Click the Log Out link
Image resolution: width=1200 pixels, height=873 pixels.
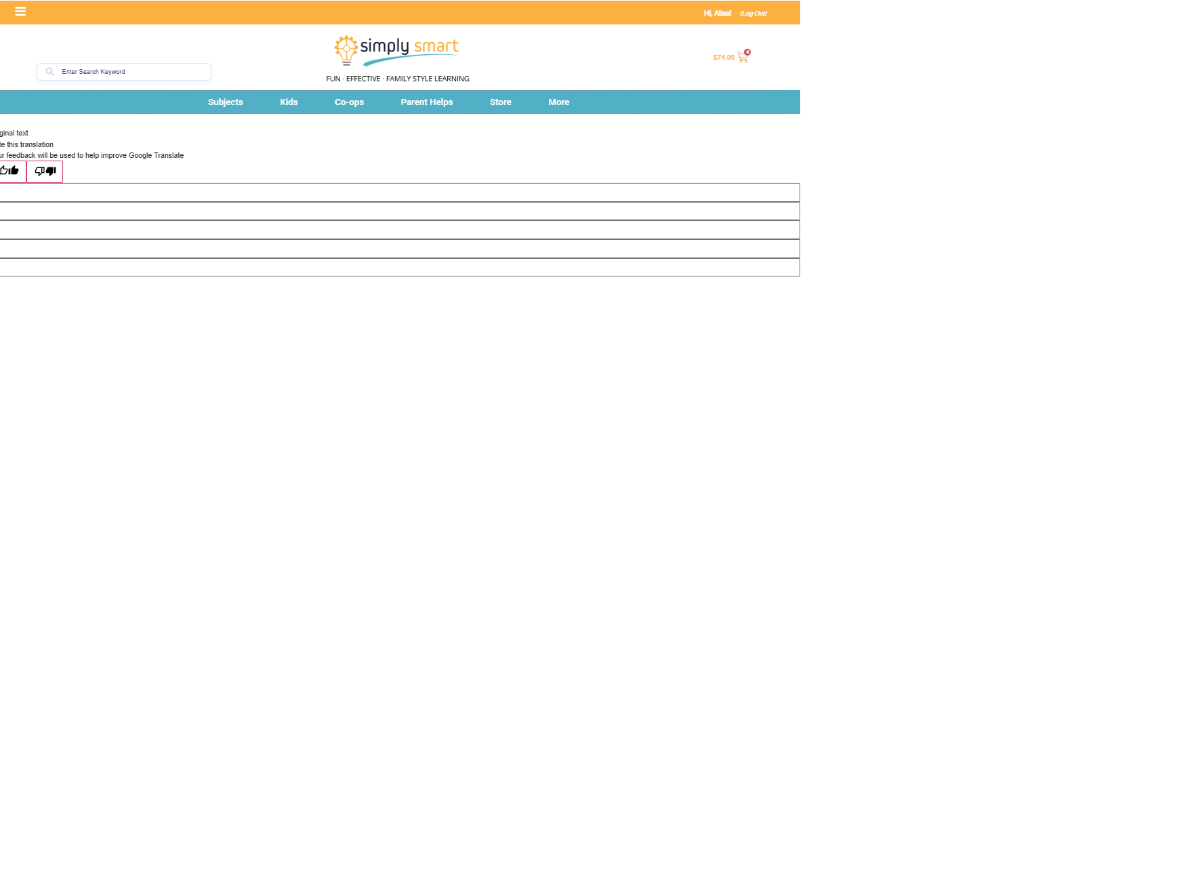pyautogui.click(x=753, y=13)
